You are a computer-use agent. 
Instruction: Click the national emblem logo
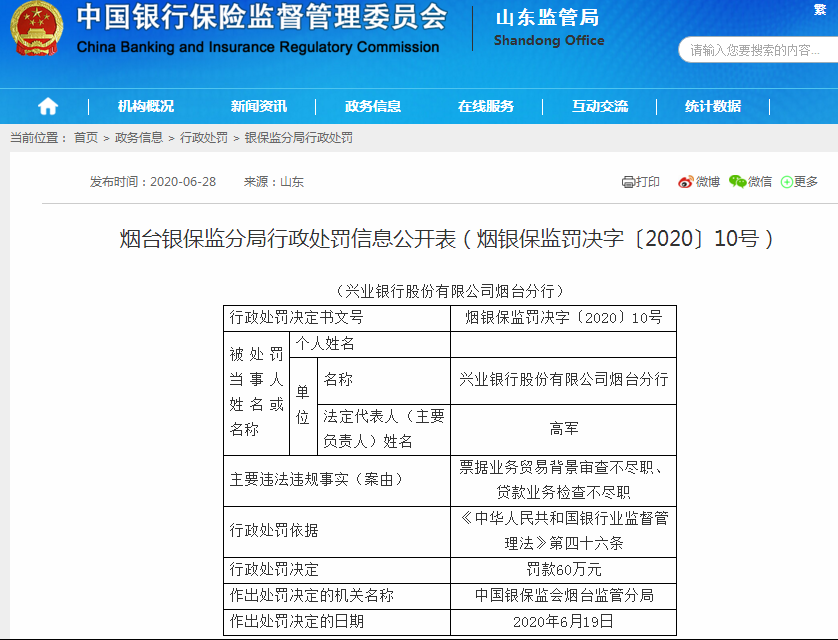coord(36,30)
